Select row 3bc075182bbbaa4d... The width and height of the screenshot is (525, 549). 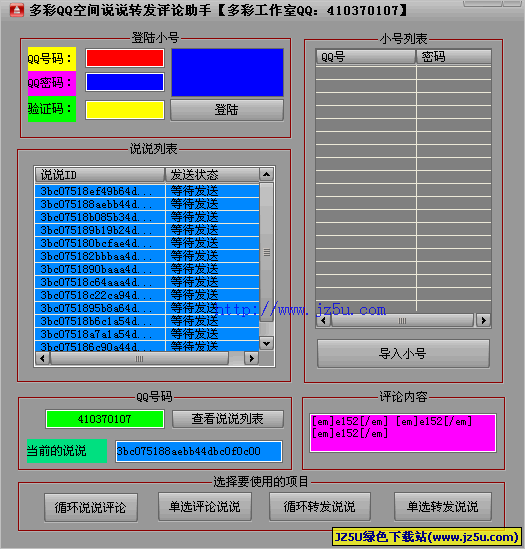pyautogui.click(x=147, y=256)
